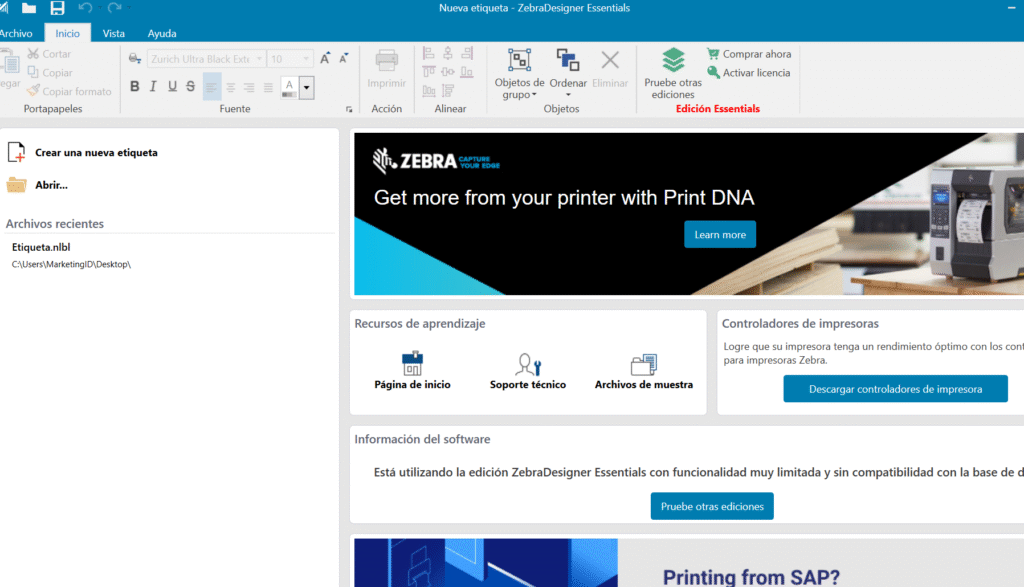Open Página de inicio resource
The height and width of the screenshot is (587, 1024).
pyautogui.click(x=412, y=371)
